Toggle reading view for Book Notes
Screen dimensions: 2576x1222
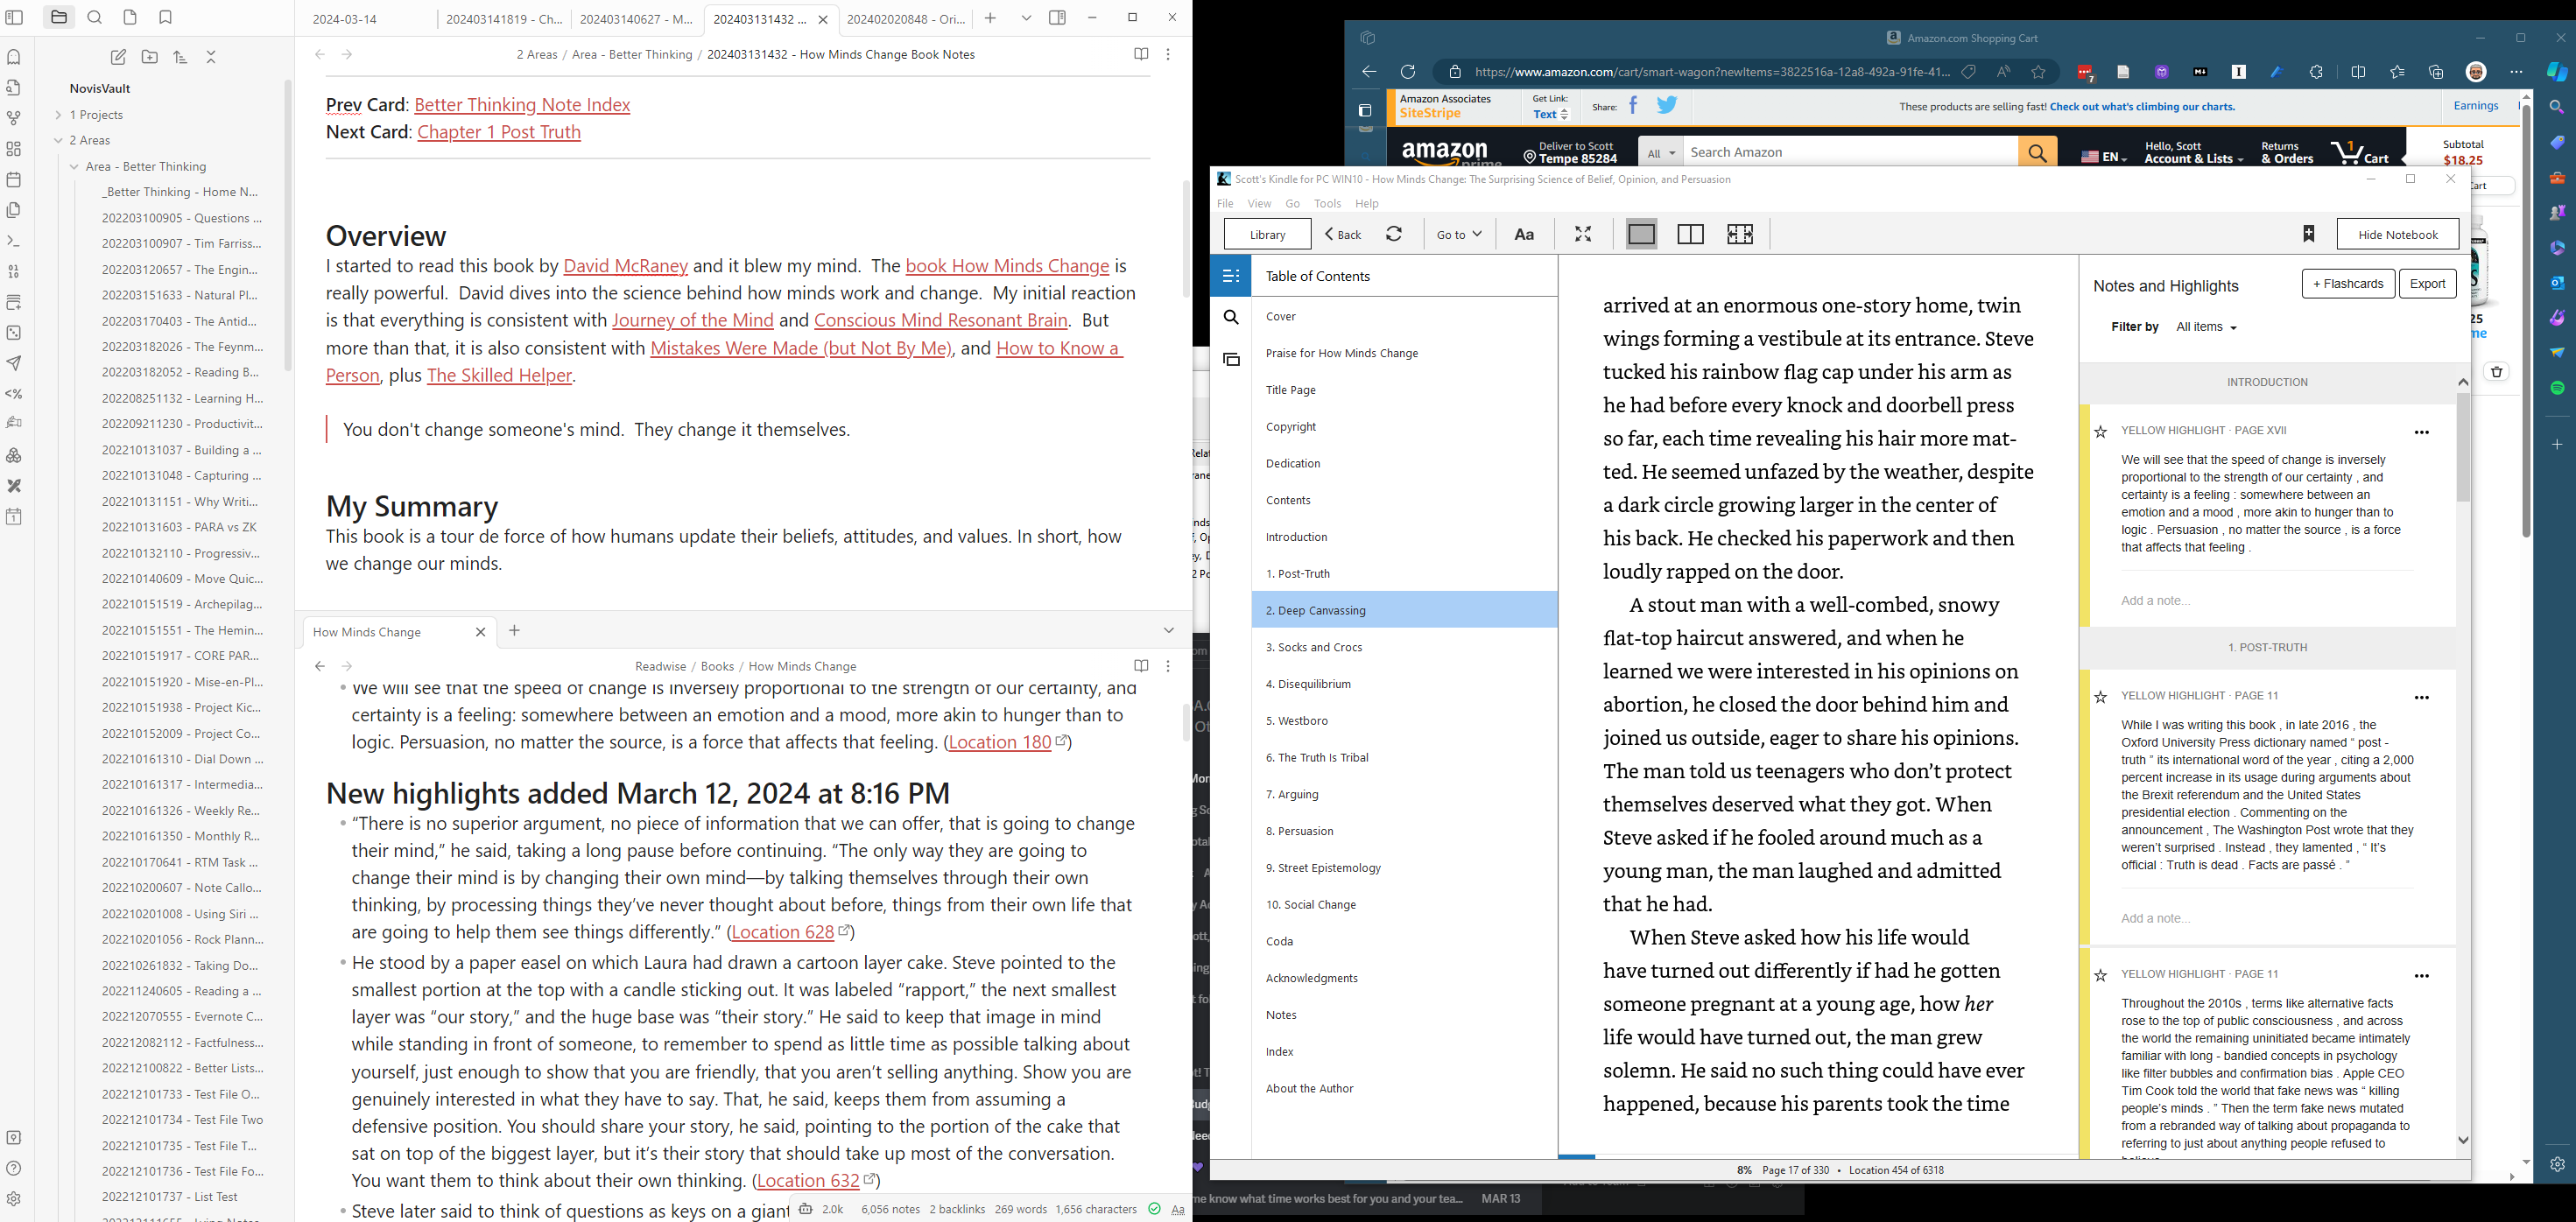[x=1141, y=54]
